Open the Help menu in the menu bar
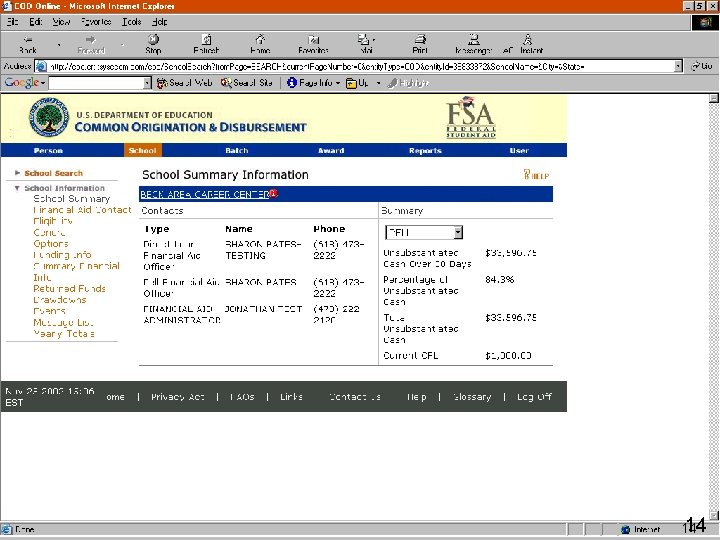This screenshot has width=720, height=540. (159, 22)
